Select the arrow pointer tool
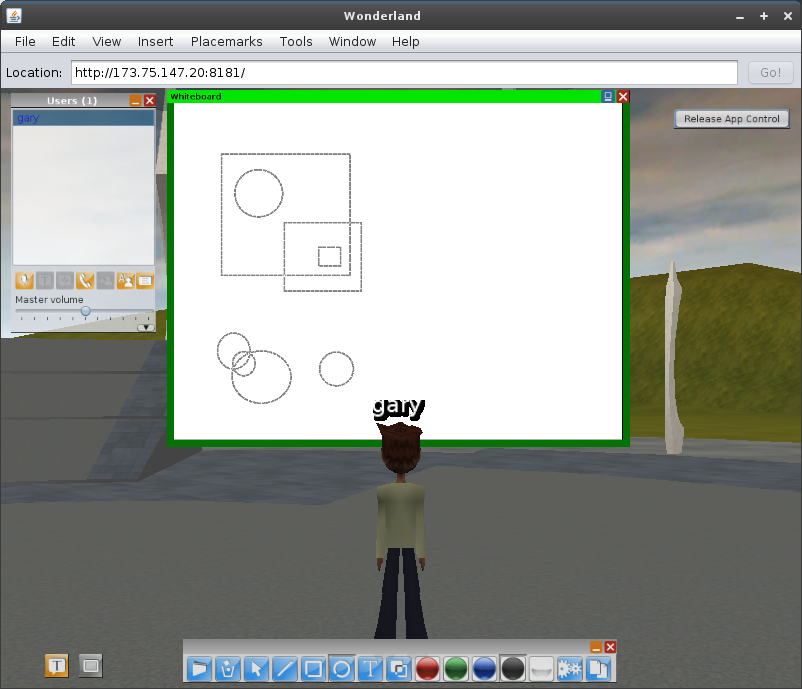Image resolution: width=802 pixels, height=689 pixels. click(256, 668)
